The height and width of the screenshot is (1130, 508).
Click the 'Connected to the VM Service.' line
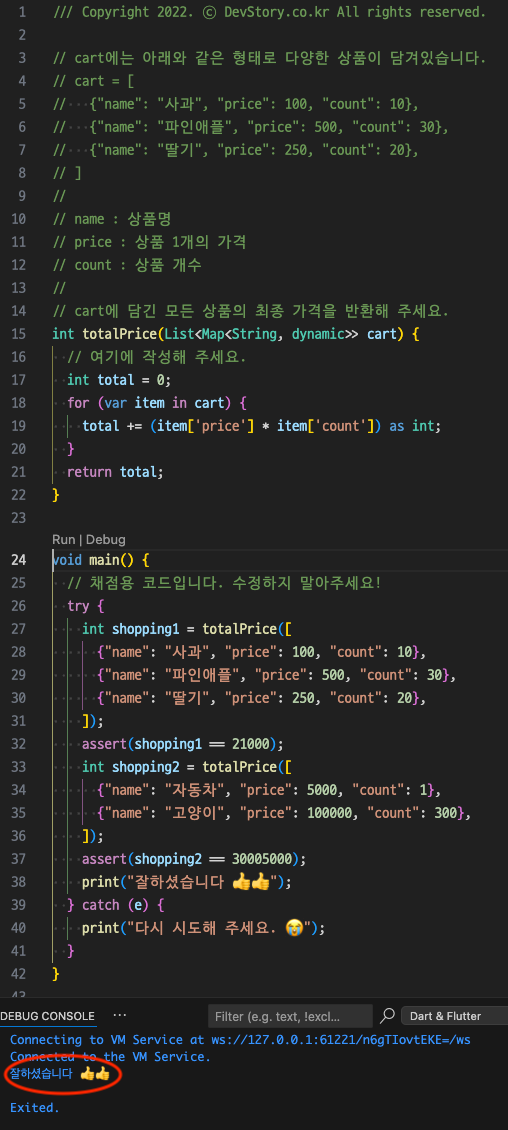click(x=110, y=1057)
